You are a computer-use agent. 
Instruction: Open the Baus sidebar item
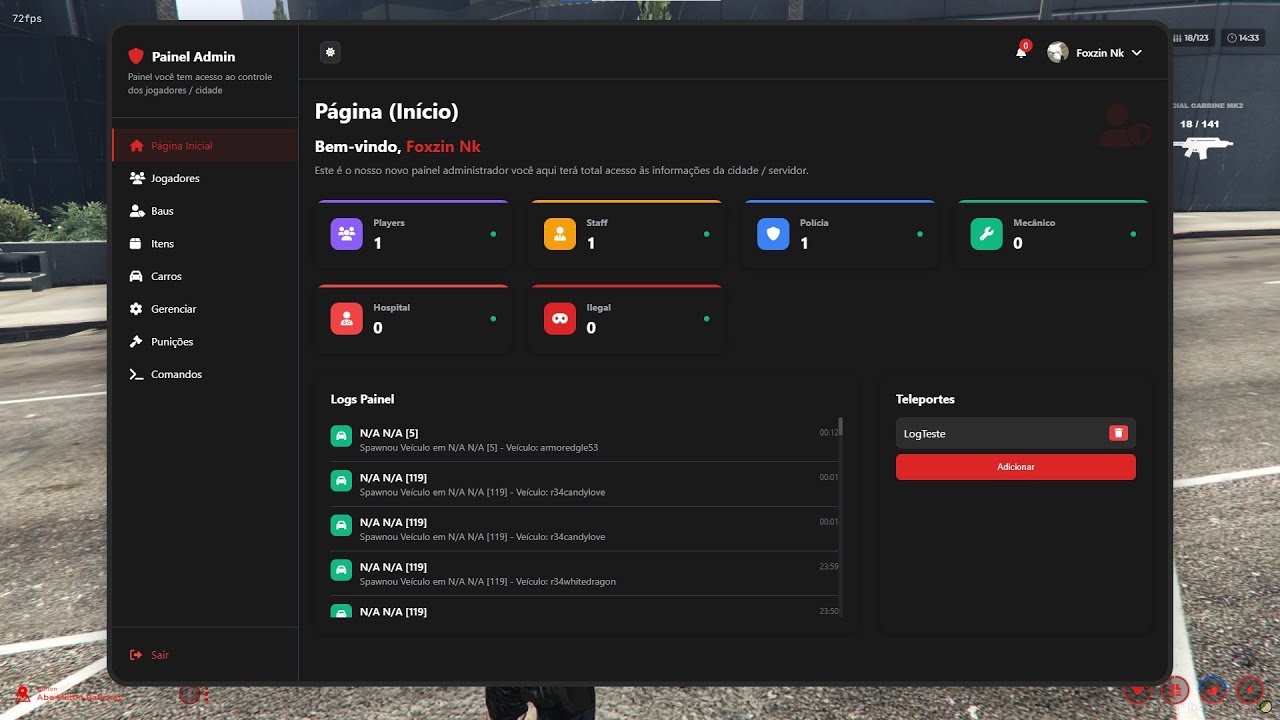pyautogui.click(x=205, y=211)
